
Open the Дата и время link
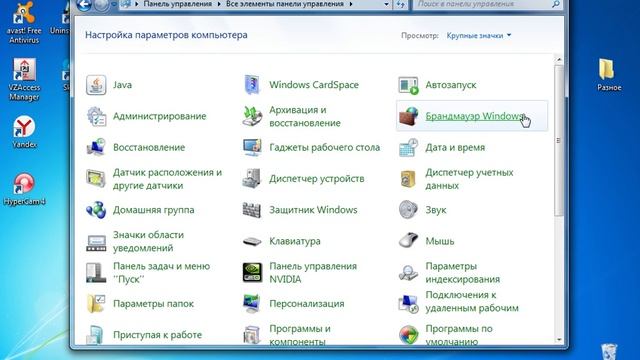tap(455, 147)
